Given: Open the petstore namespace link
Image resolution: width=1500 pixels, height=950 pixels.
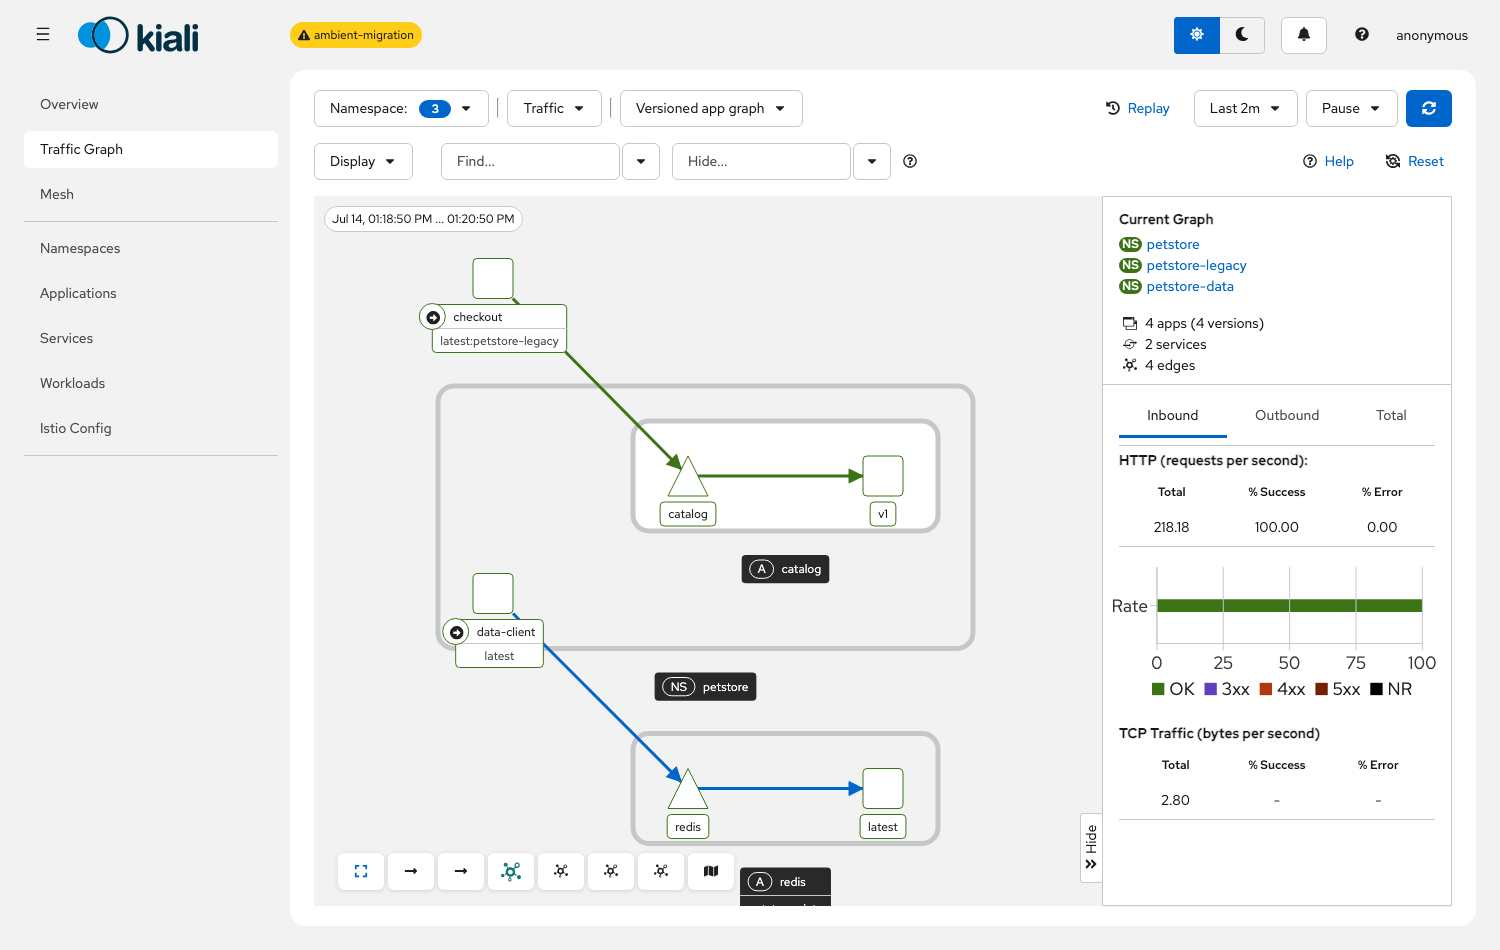Looking at the screenshot, I should coord(1173,244).
